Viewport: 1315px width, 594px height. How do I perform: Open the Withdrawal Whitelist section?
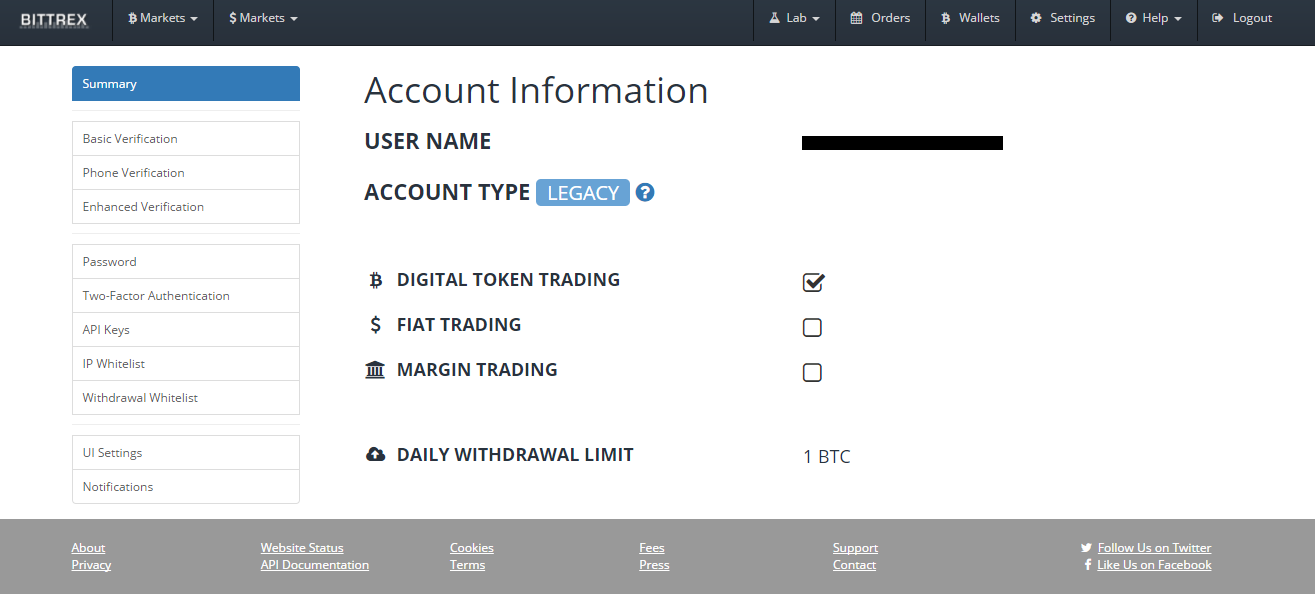[186, 398]
